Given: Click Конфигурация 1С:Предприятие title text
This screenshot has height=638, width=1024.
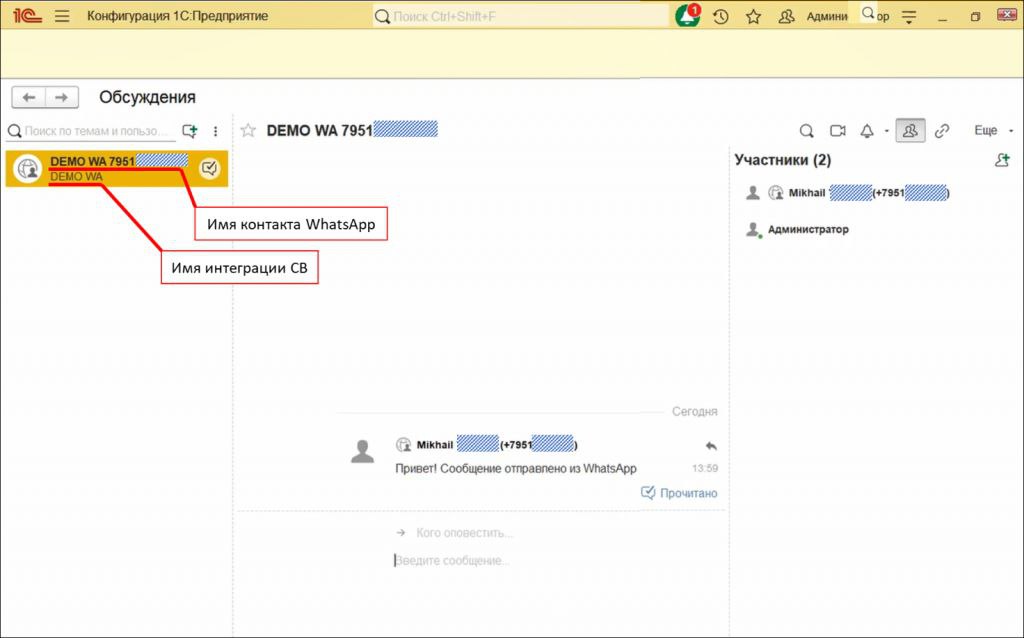Looking at the screenshot, I should (178, 16).
